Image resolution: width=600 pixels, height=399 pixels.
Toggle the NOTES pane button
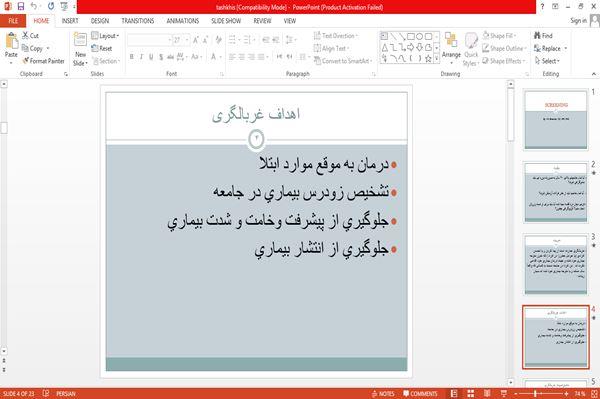coord(383,393)
